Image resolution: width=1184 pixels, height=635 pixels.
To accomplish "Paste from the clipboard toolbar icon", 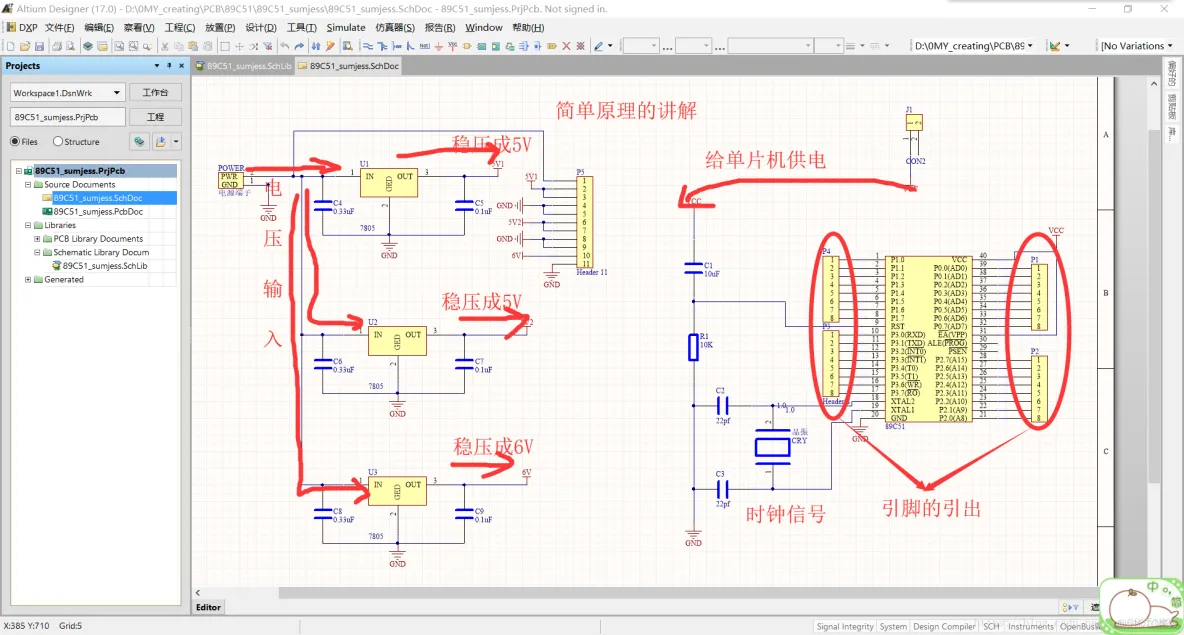I will tap(193, 46).
